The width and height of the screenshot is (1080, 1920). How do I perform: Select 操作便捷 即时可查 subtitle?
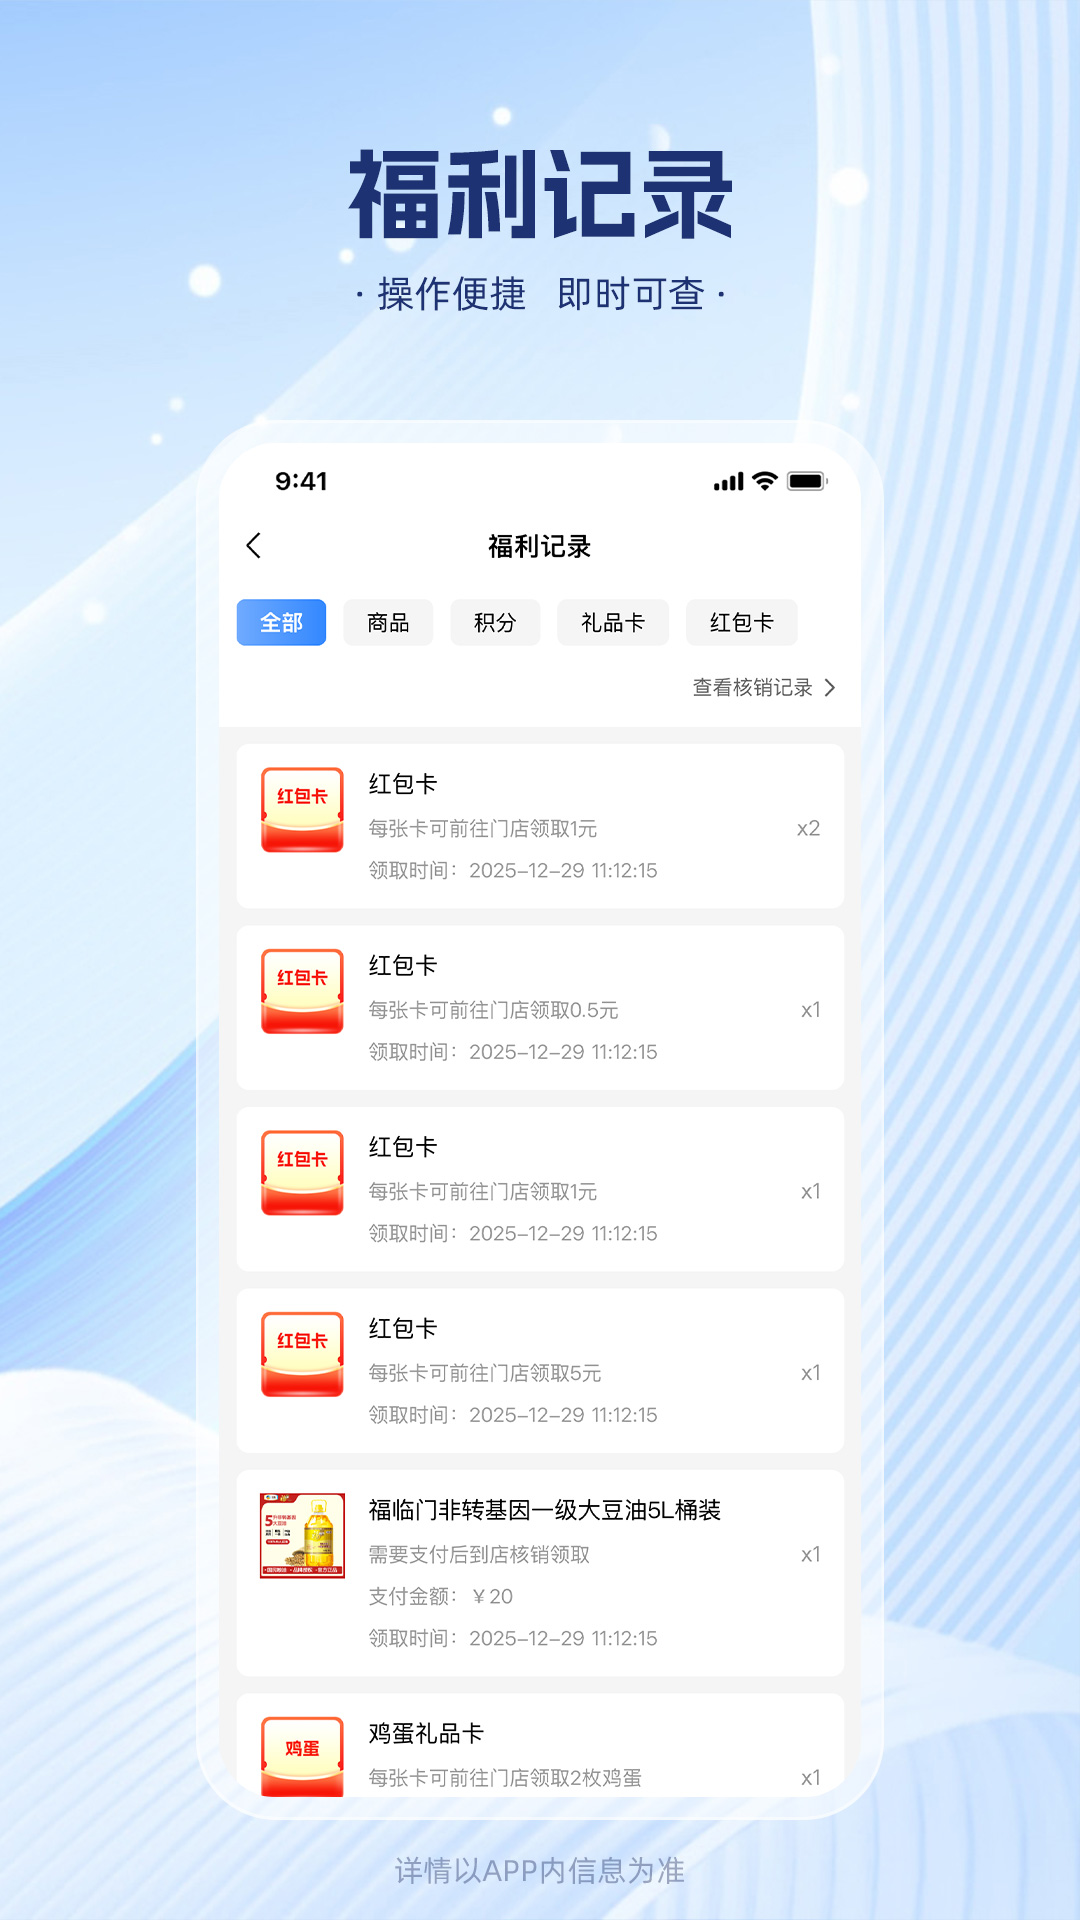pyautogui.click(x=540, y=294)
